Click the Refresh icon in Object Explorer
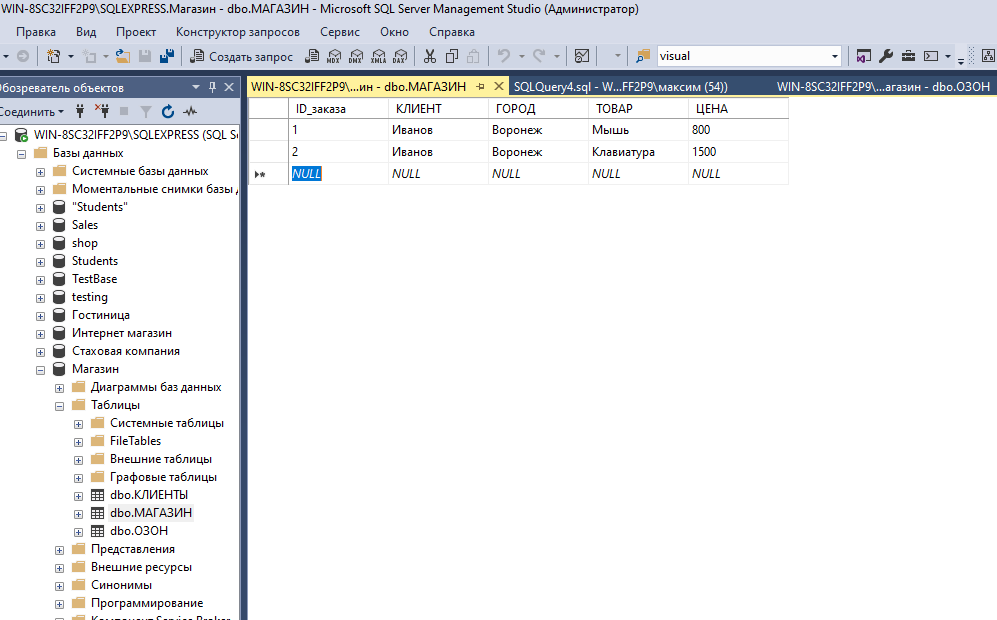Image resolution: width=997 pixels, height=620 pixels. tap(168, 112)
